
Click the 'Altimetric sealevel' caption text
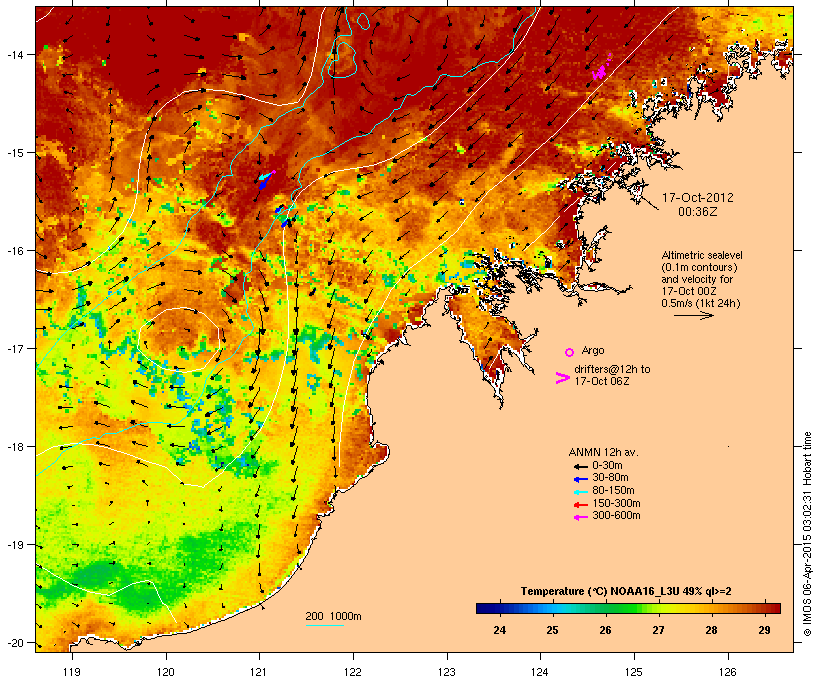coord(702,255)
